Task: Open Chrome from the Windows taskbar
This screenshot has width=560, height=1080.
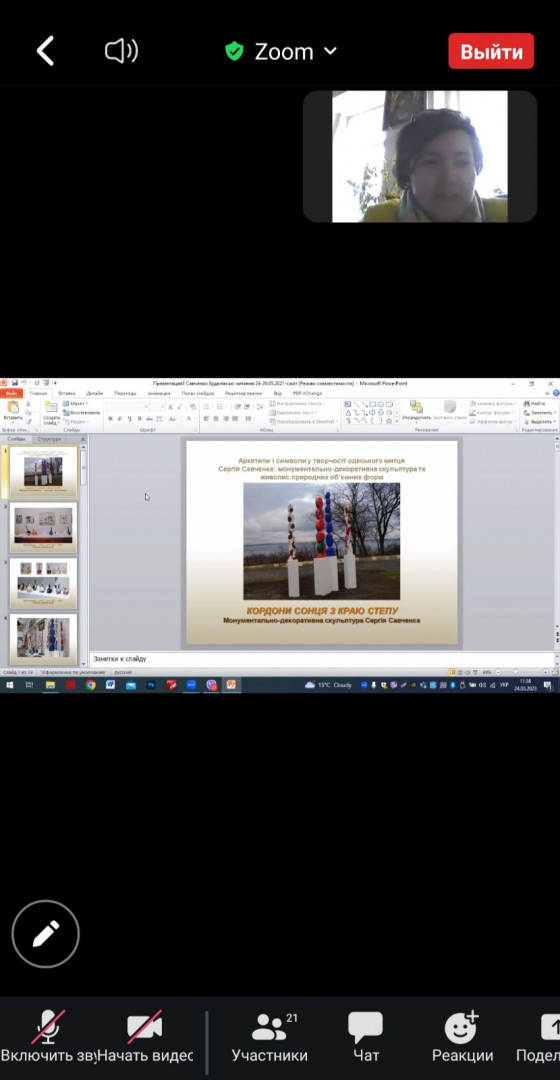Action: click(x=90, y=685)
